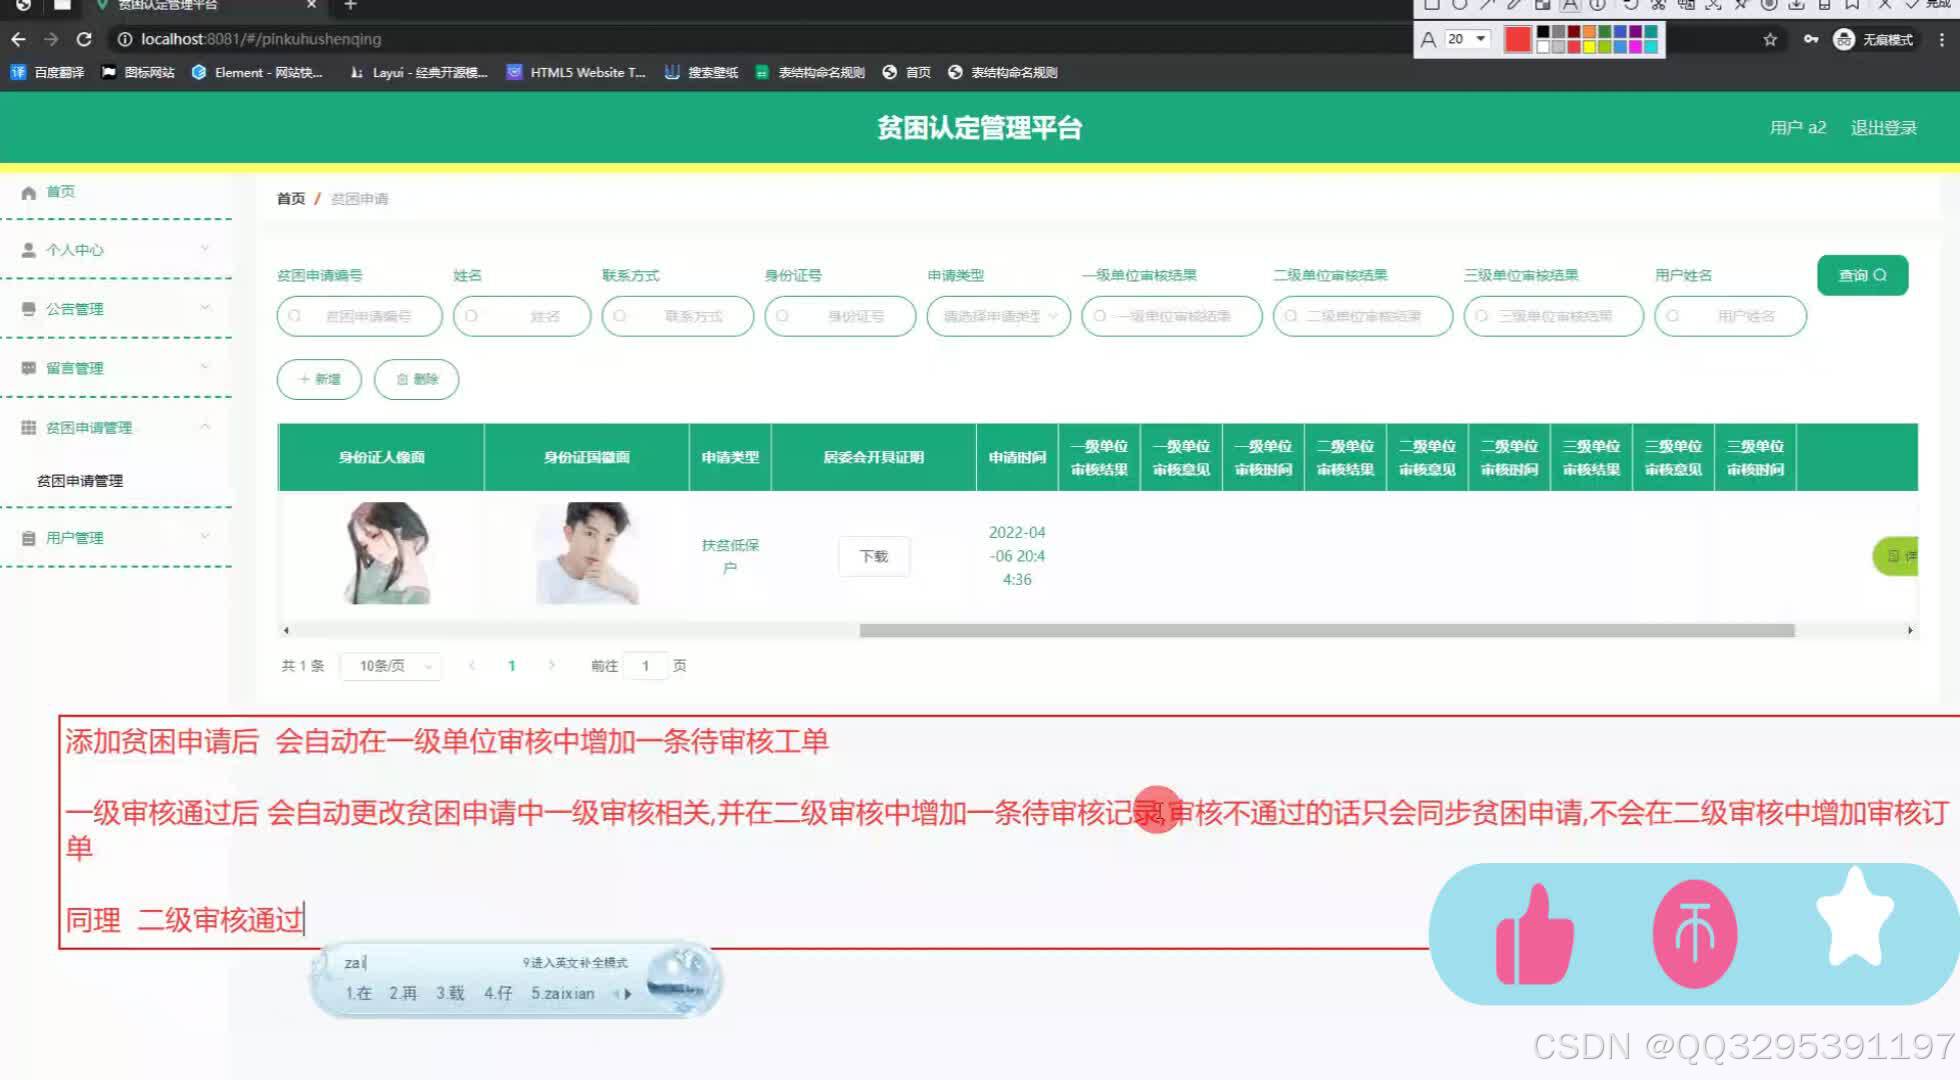Pick the black color swatch

(x=1543, y=32)
